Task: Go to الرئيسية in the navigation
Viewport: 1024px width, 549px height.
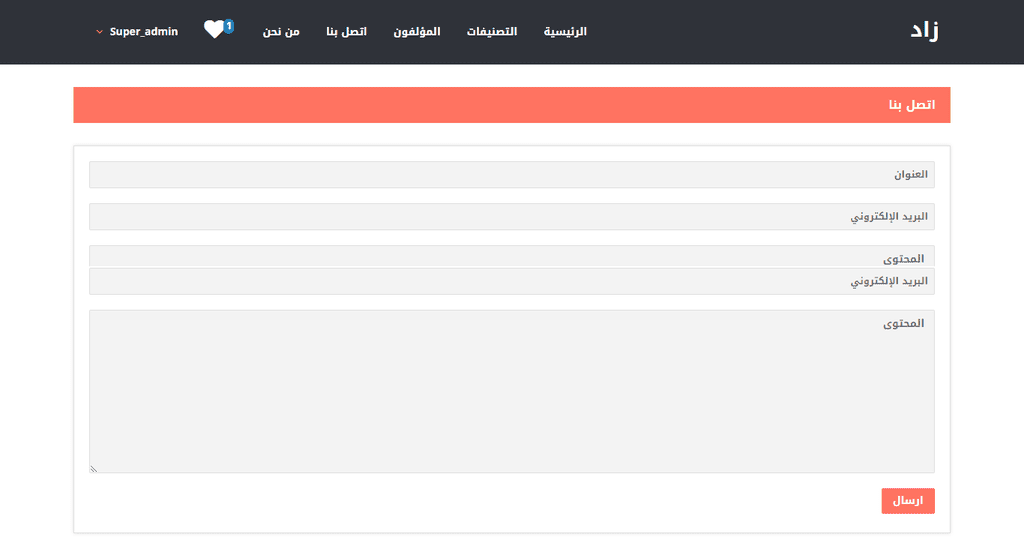Action: 565,31
